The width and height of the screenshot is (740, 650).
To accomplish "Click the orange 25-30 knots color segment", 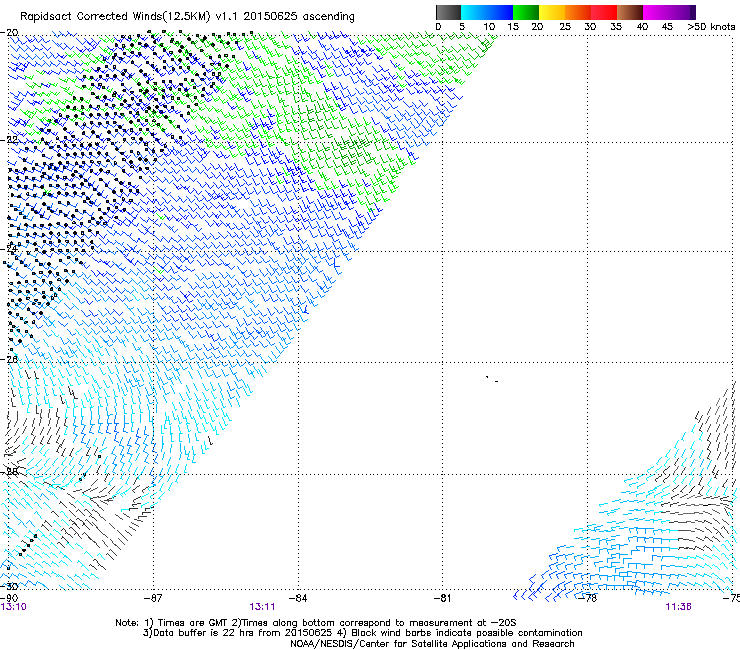I will point(578,12).
